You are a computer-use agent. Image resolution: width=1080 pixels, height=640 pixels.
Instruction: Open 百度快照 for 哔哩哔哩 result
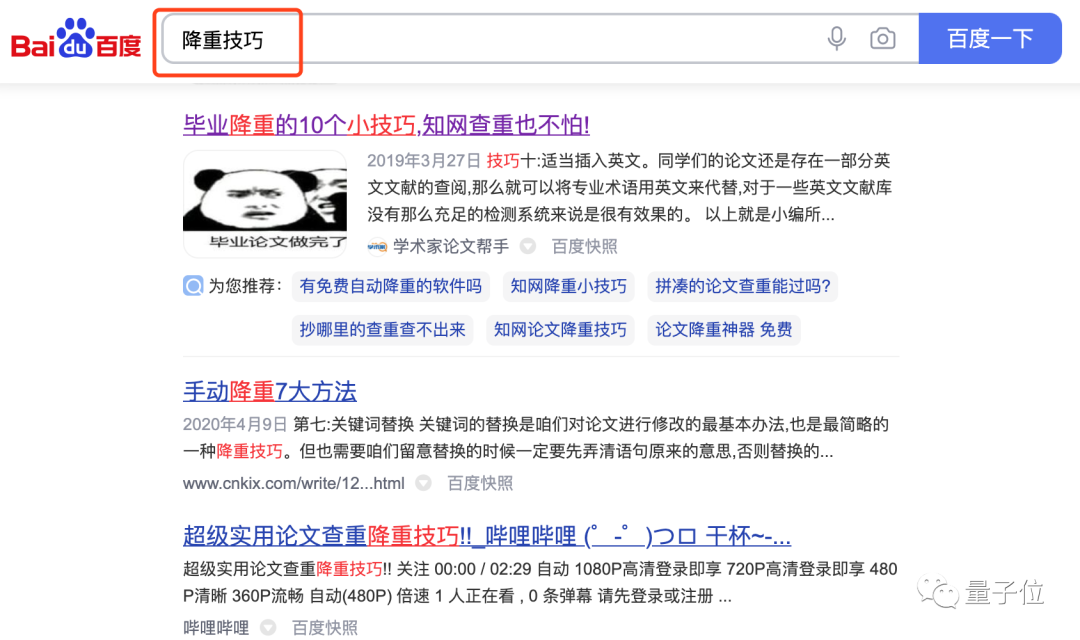(324, 628)
